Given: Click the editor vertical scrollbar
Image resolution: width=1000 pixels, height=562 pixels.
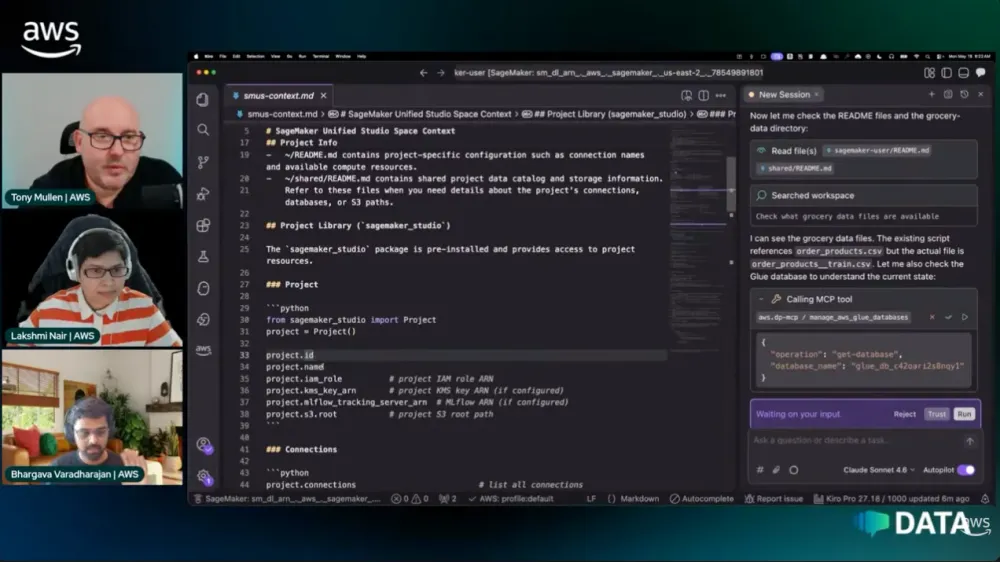Looking at the screenshot, I should (731, 183).
